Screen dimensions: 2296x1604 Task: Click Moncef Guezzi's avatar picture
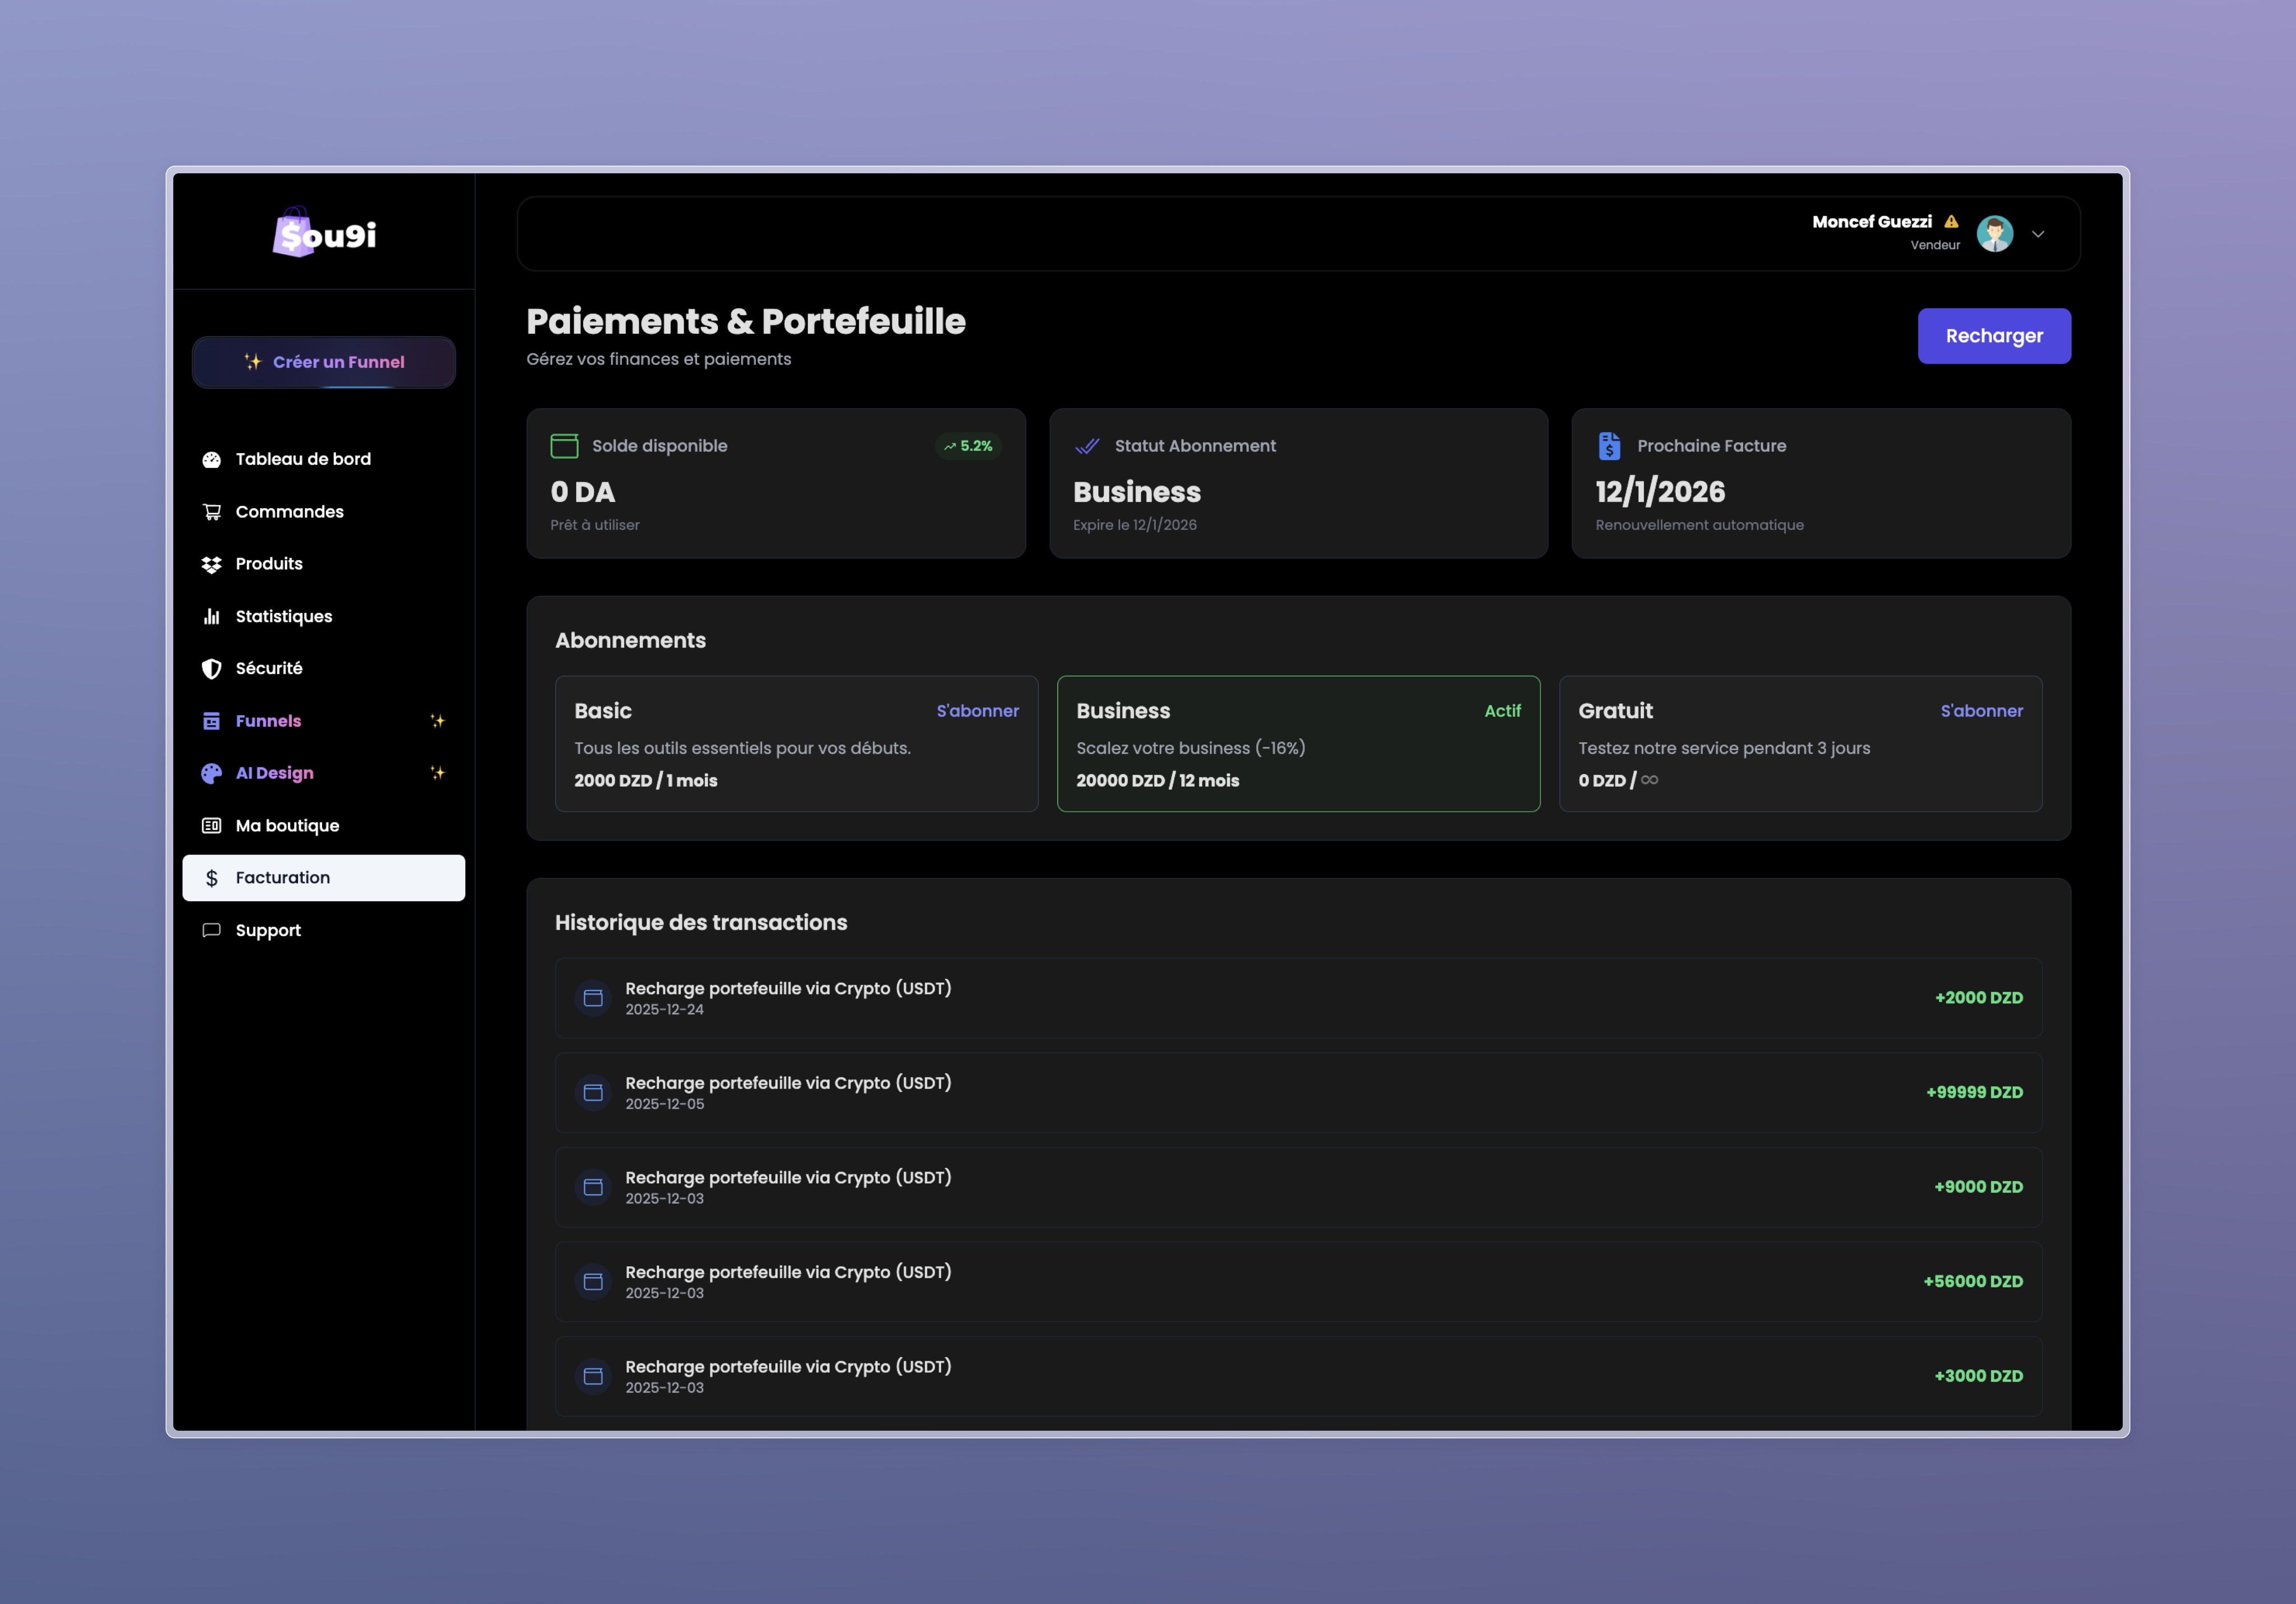(x=1994, y=234)
